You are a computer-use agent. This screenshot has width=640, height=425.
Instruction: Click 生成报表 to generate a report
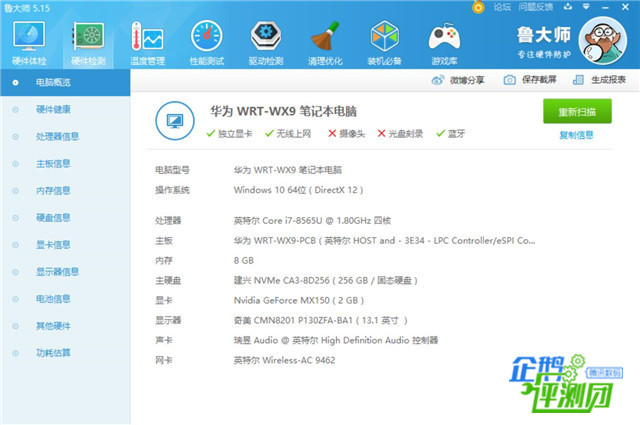point(599,80)
